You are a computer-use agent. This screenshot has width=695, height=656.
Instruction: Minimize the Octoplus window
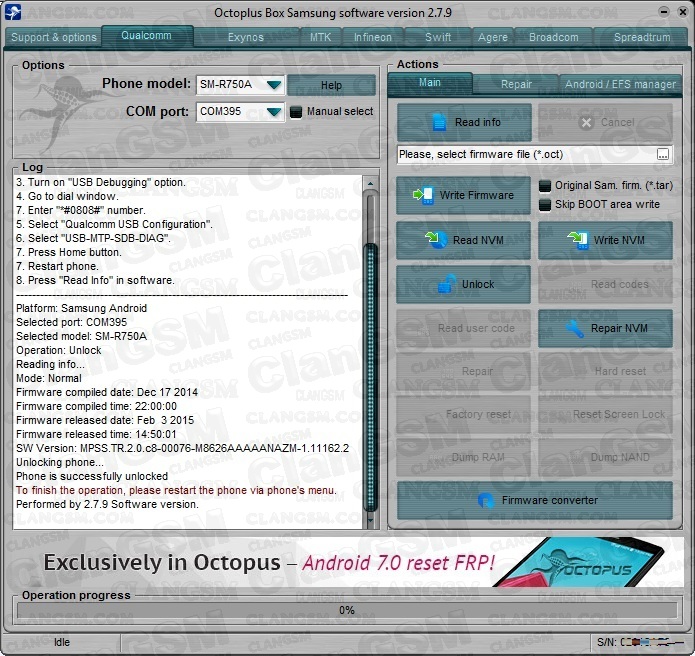[664, 12]
